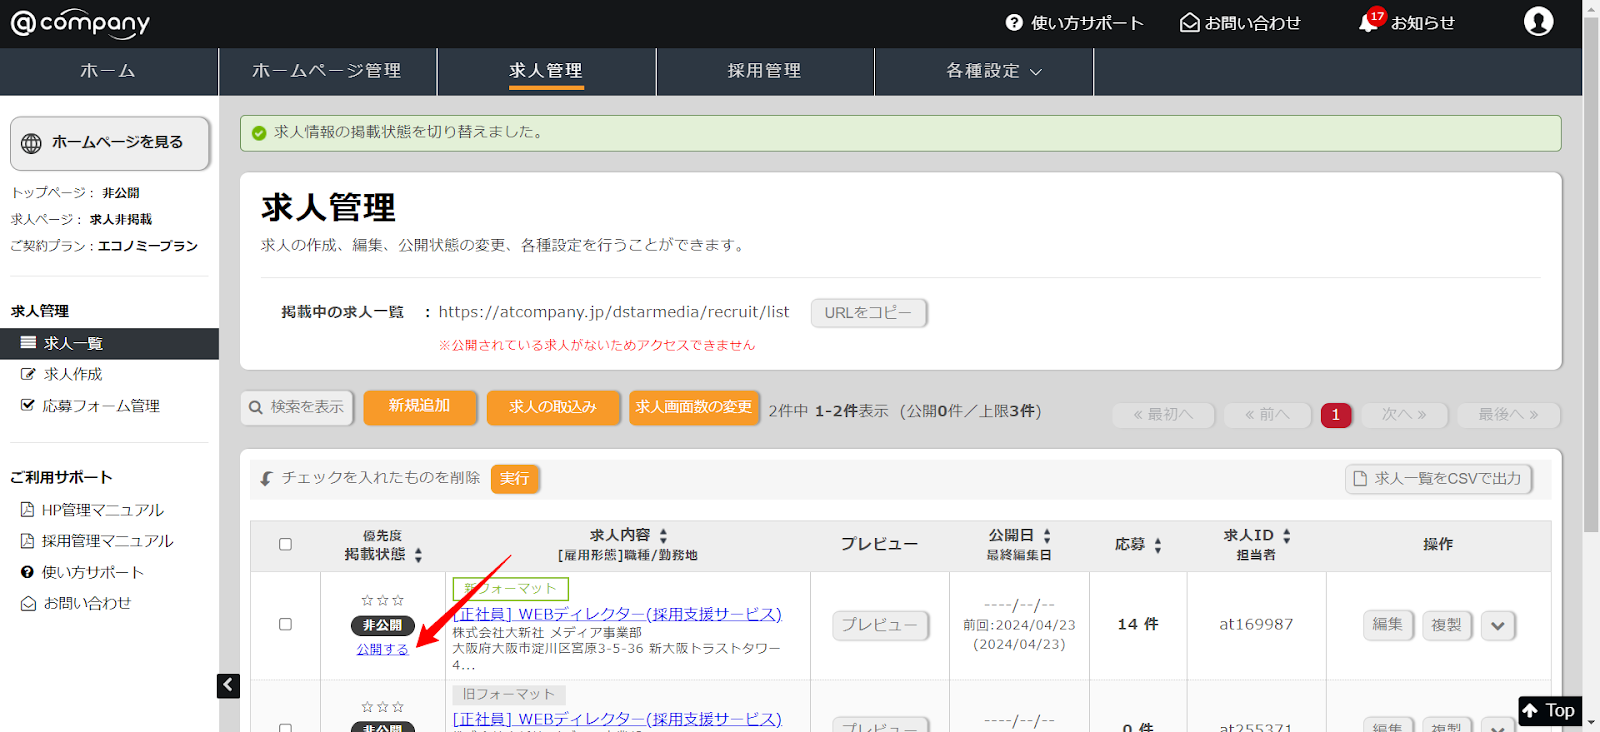The height and width of the screenshot is (732, 1600).
Task: Select 求人管理 tab
Action: pos(546,71)
